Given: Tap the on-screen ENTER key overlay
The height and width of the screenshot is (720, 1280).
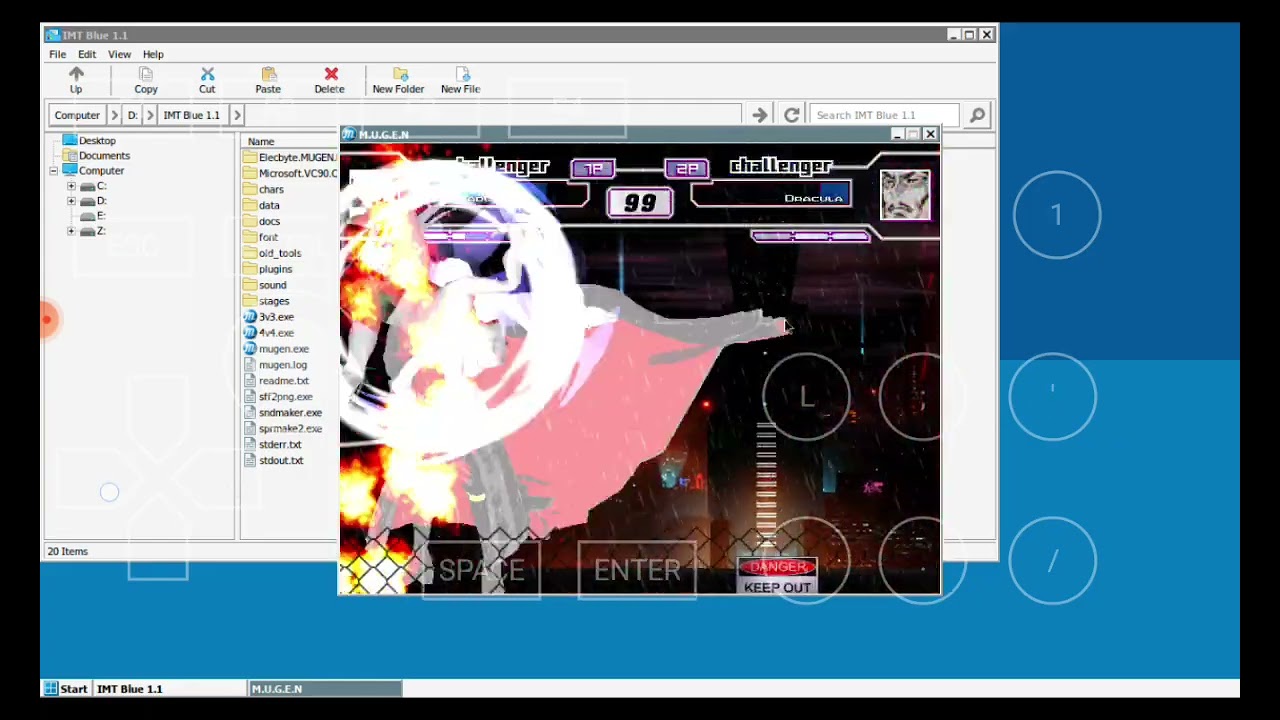Looking at the screenshot, I should pos(637,571).
